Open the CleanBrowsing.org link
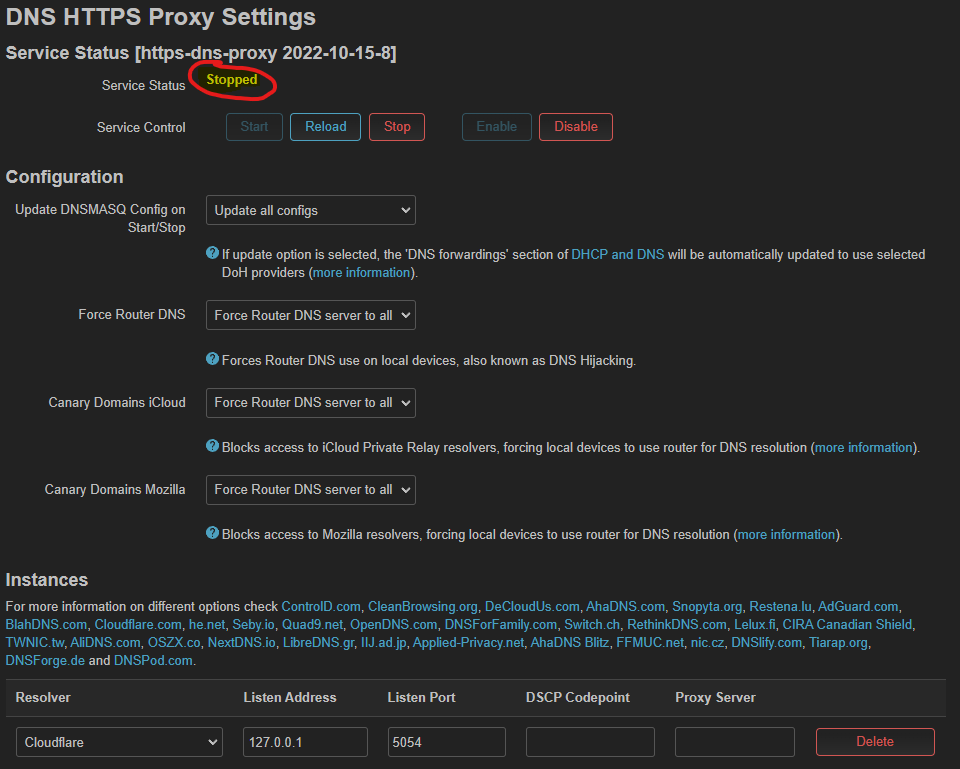The image size is (960, 769). pos(422,607)
